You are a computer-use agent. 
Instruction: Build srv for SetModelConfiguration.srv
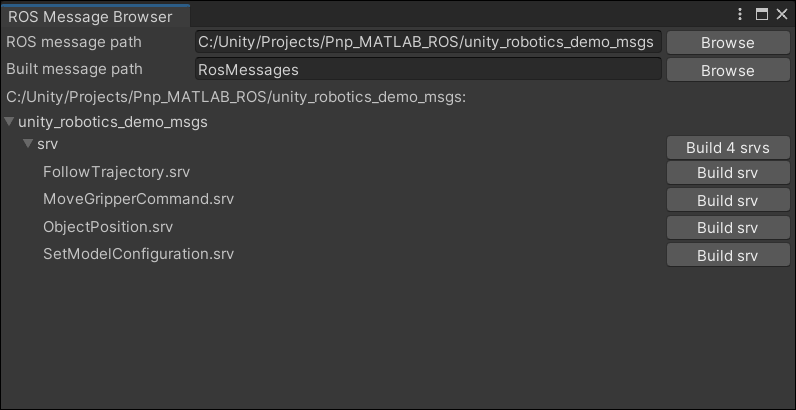(x=727, y=255)
